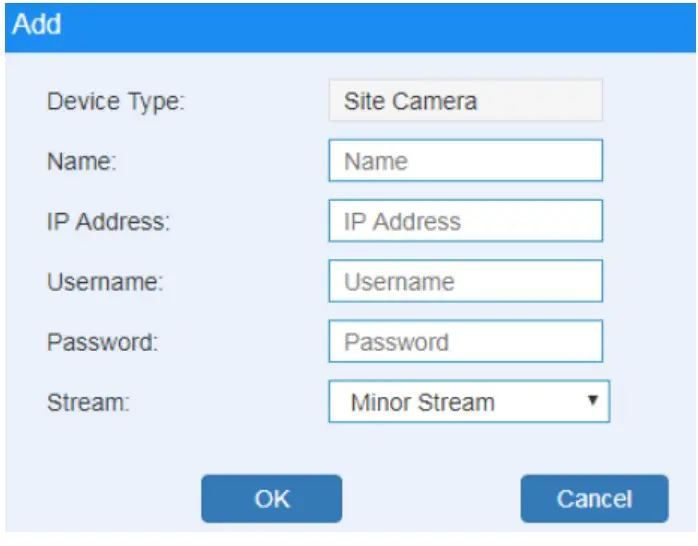Click the gap between OK and Cancel
Viewport: 698px width, 546px height.
[431, 498]
